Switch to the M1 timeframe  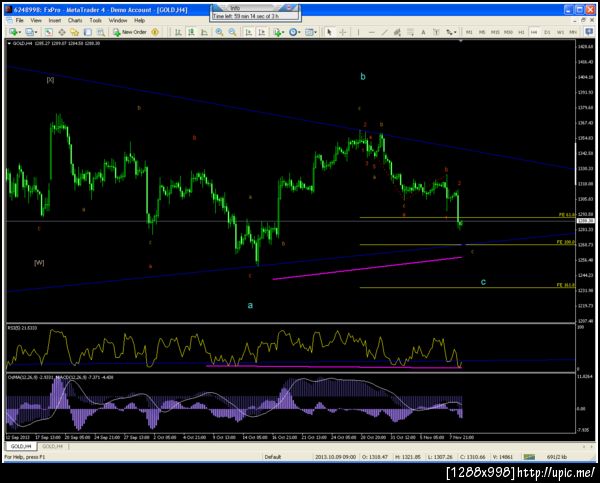[469, 32]
